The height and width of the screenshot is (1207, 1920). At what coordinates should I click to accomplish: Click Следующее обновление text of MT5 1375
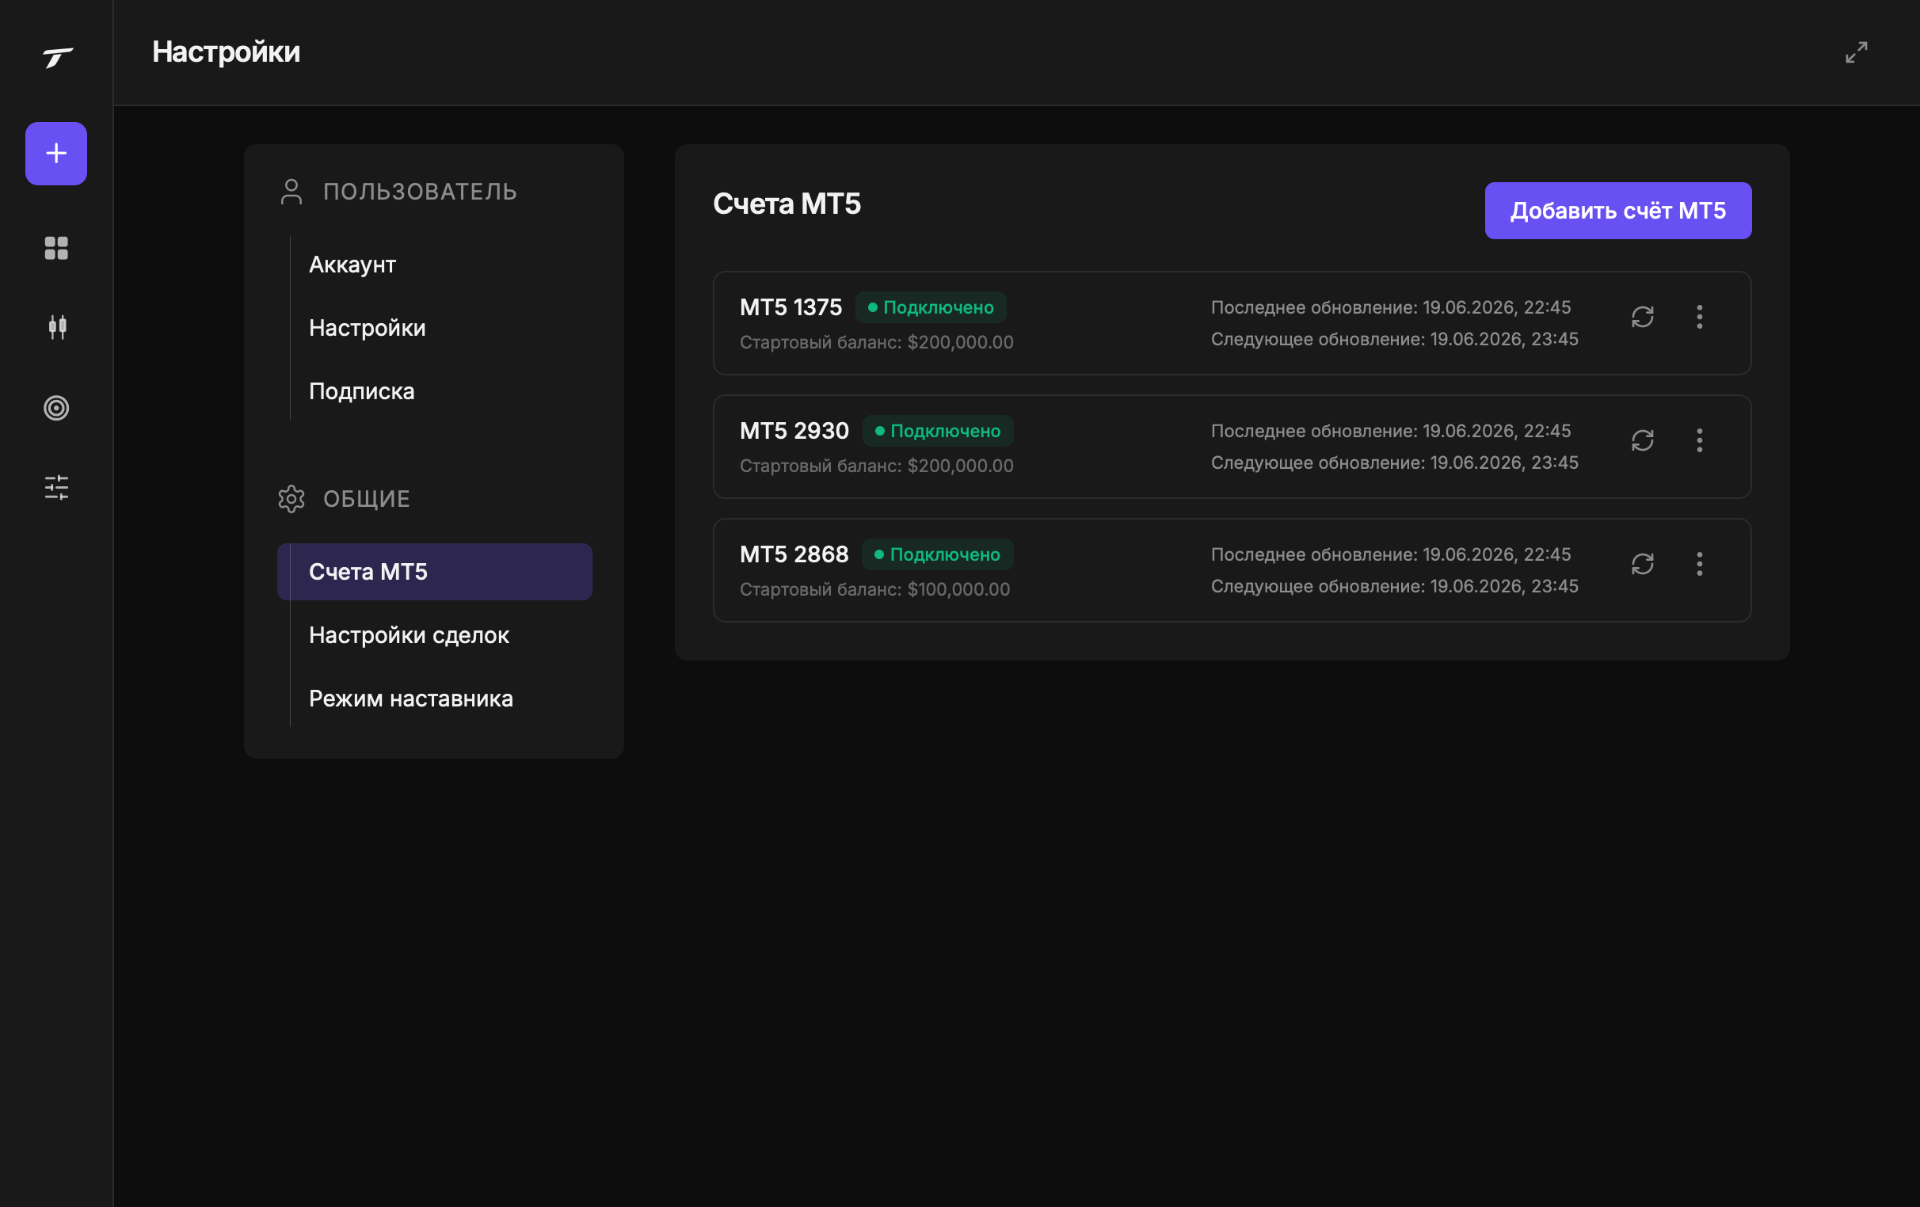(x=1394, y=339)
